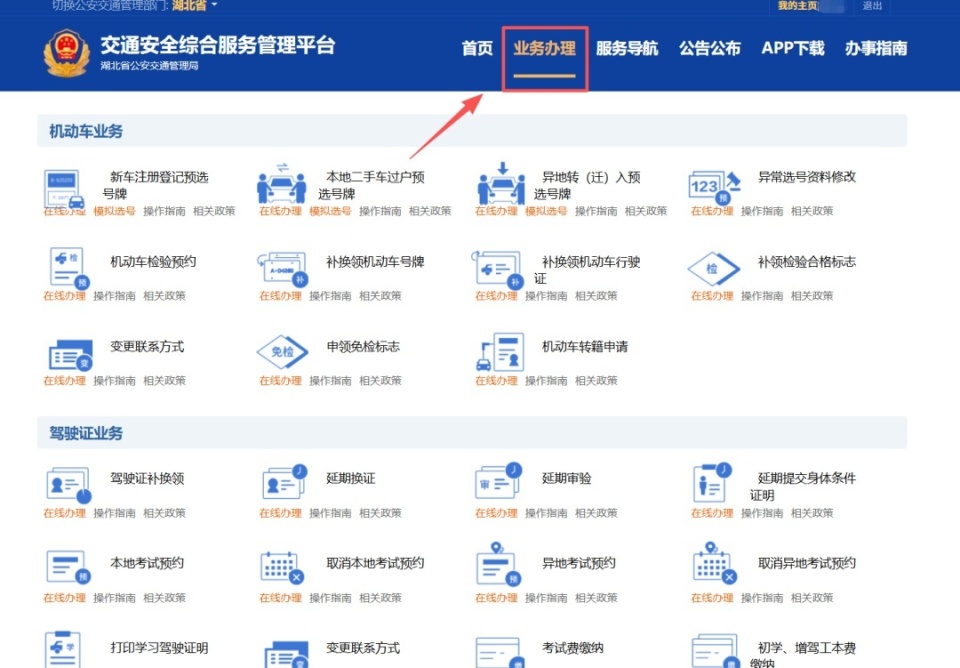Click 在线办理 for 补换领机动车号牌
Screen dimensions: 960x668
pos(280,296)
